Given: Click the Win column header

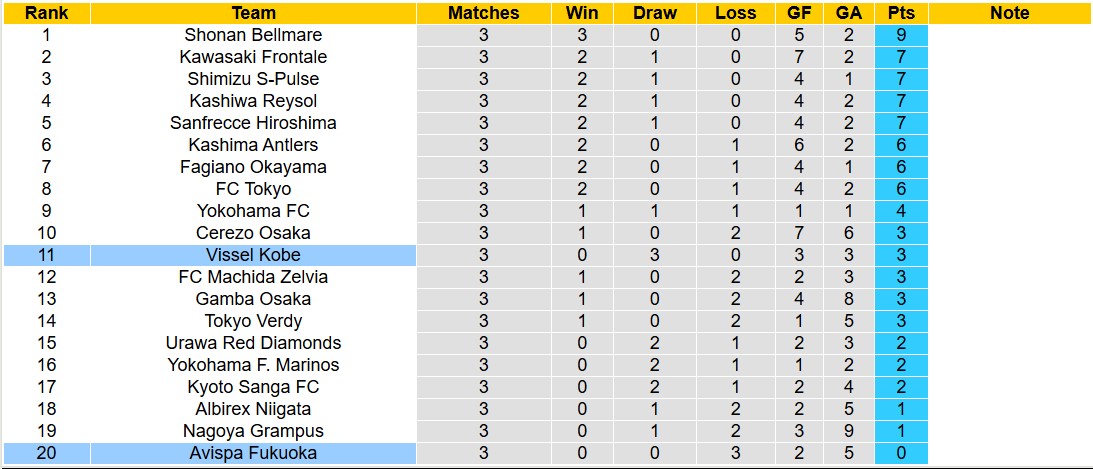Looking at the screenshot, I should point(582,13).
